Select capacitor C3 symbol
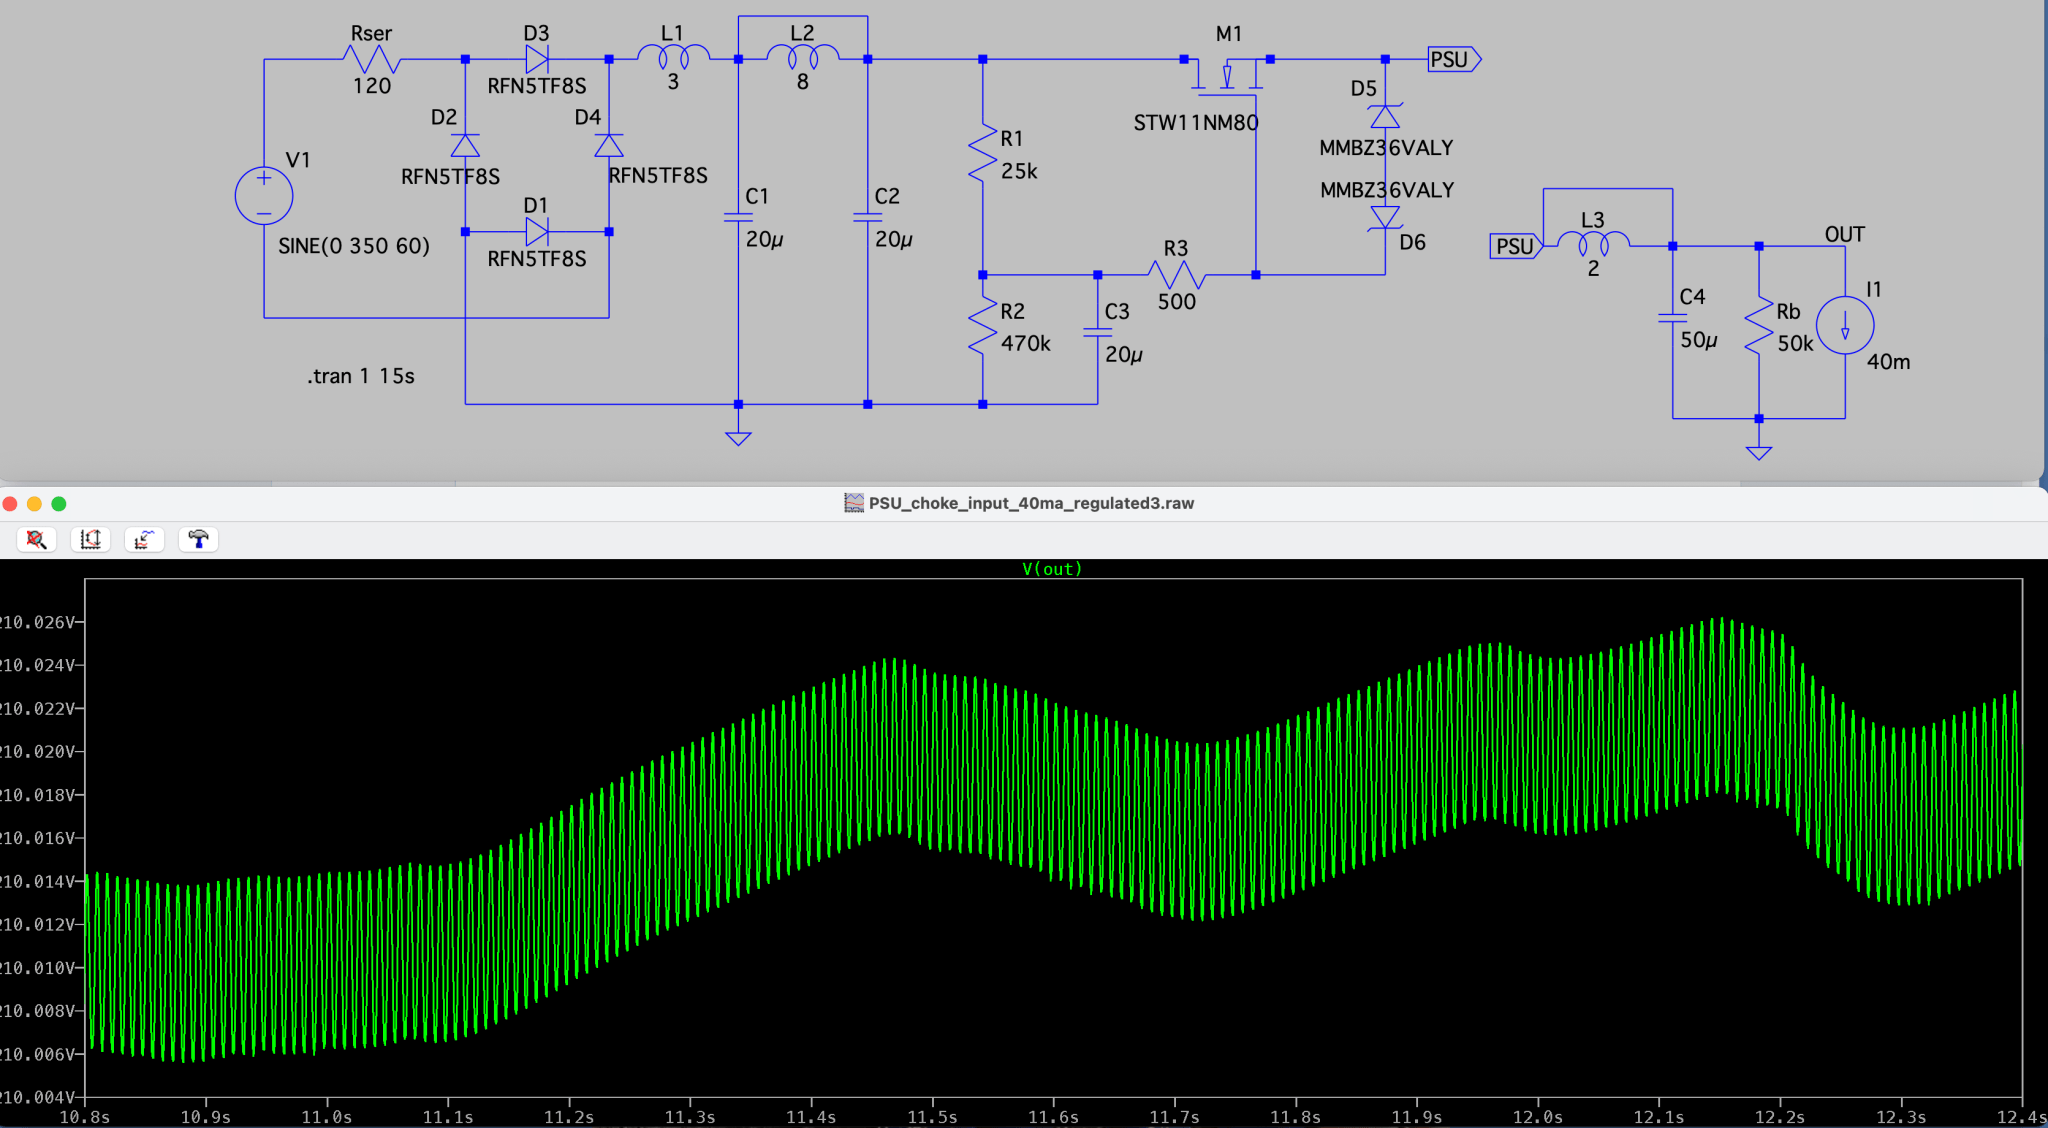The width and height of the screenshot is (2048, 1128). [x=1097, y=331]
